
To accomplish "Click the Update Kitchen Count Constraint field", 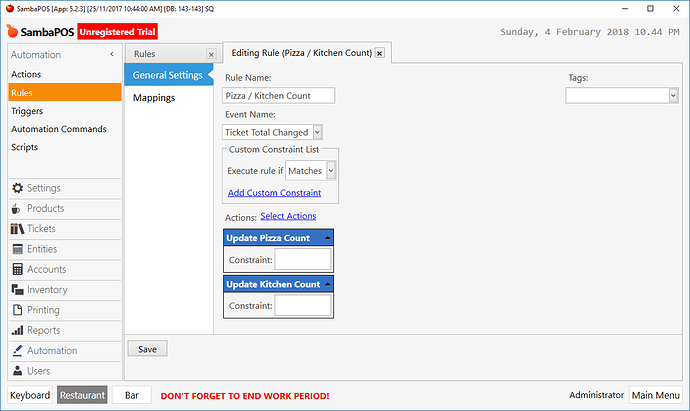I will pyautogui.click(x=303, y=305).
